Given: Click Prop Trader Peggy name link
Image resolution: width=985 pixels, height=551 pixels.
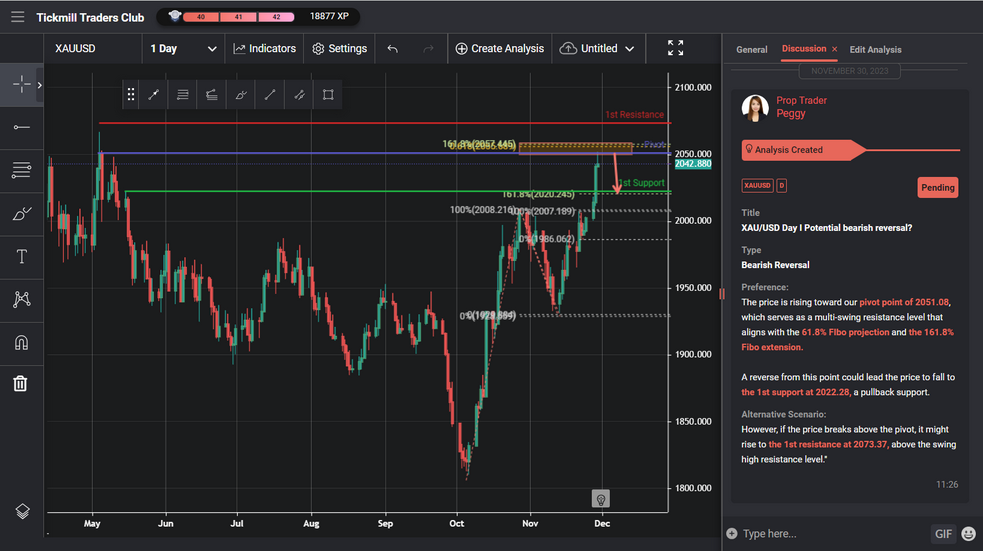Looking at the screenshot, I should tap(801, 107).
